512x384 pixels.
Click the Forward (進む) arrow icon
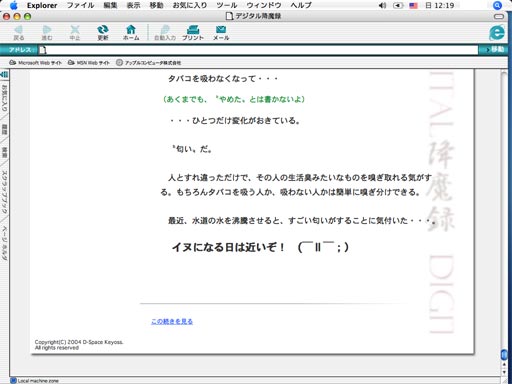click(47, 30)
